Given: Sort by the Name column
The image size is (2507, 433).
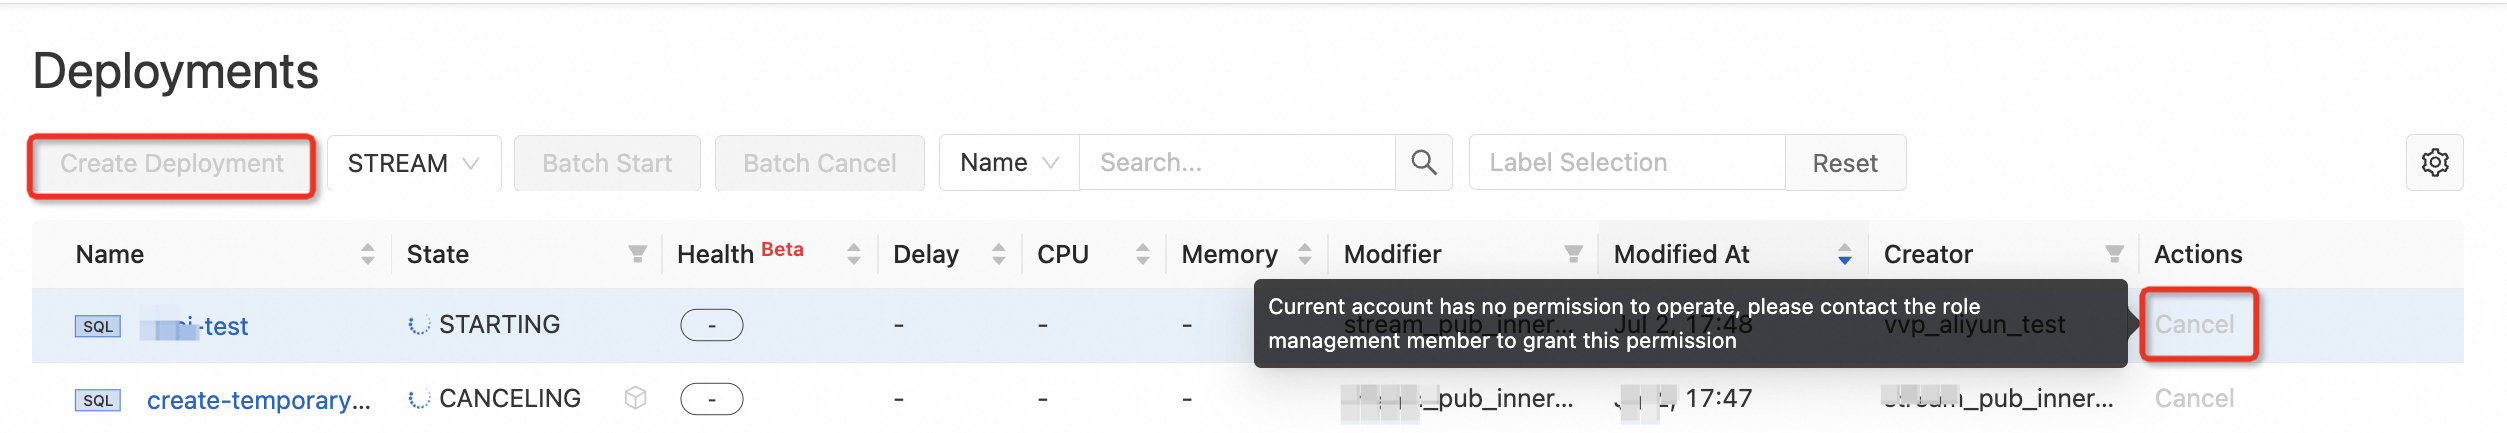Looking at the screenshot, I should tap(368, 255).
